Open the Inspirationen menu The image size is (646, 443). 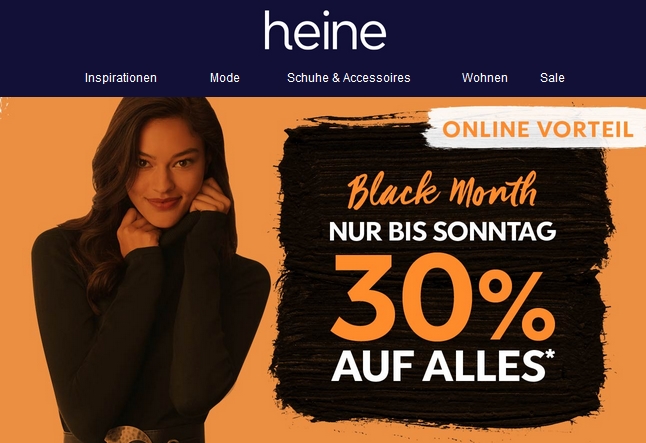[x=121, y=78]
